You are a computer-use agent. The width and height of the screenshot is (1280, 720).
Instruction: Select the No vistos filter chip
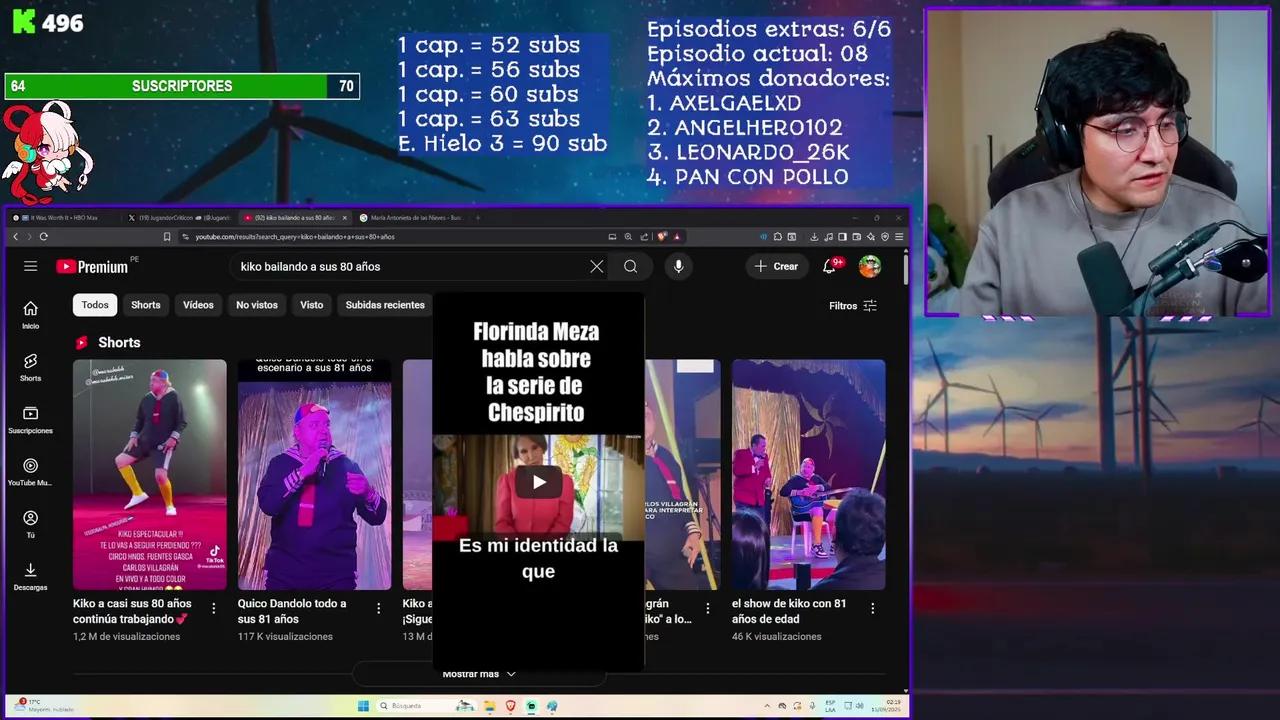257,305
